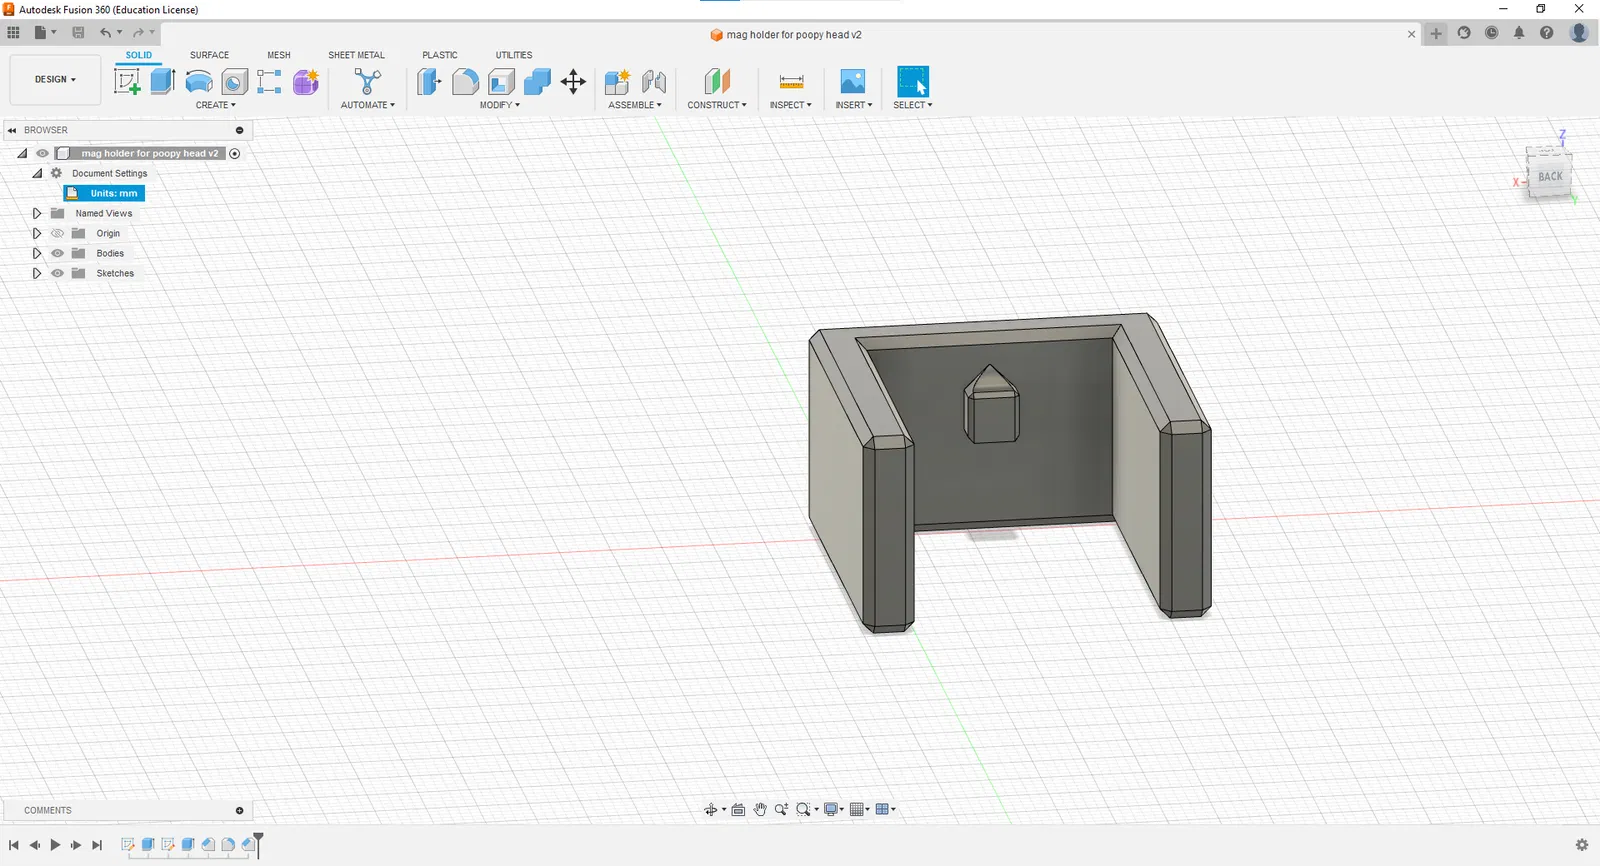Activate the Measure tool
The height and width of the screenshot is (866, 1600).
point(791,81)
